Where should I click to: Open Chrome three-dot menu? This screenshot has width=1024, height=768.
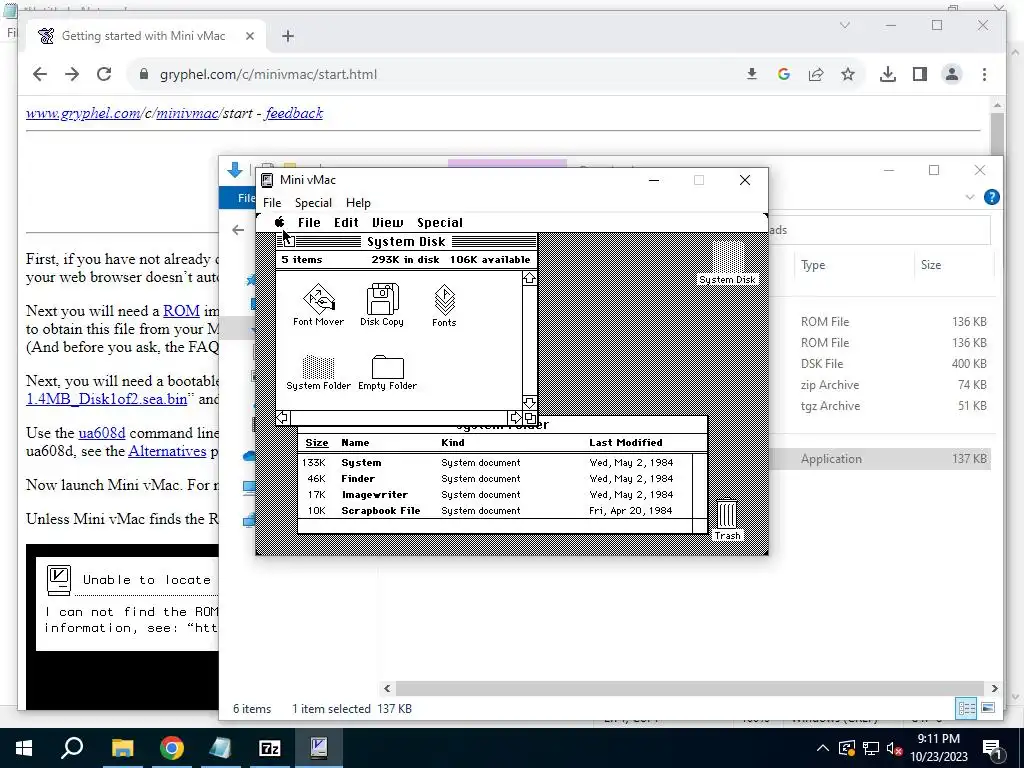984,74
